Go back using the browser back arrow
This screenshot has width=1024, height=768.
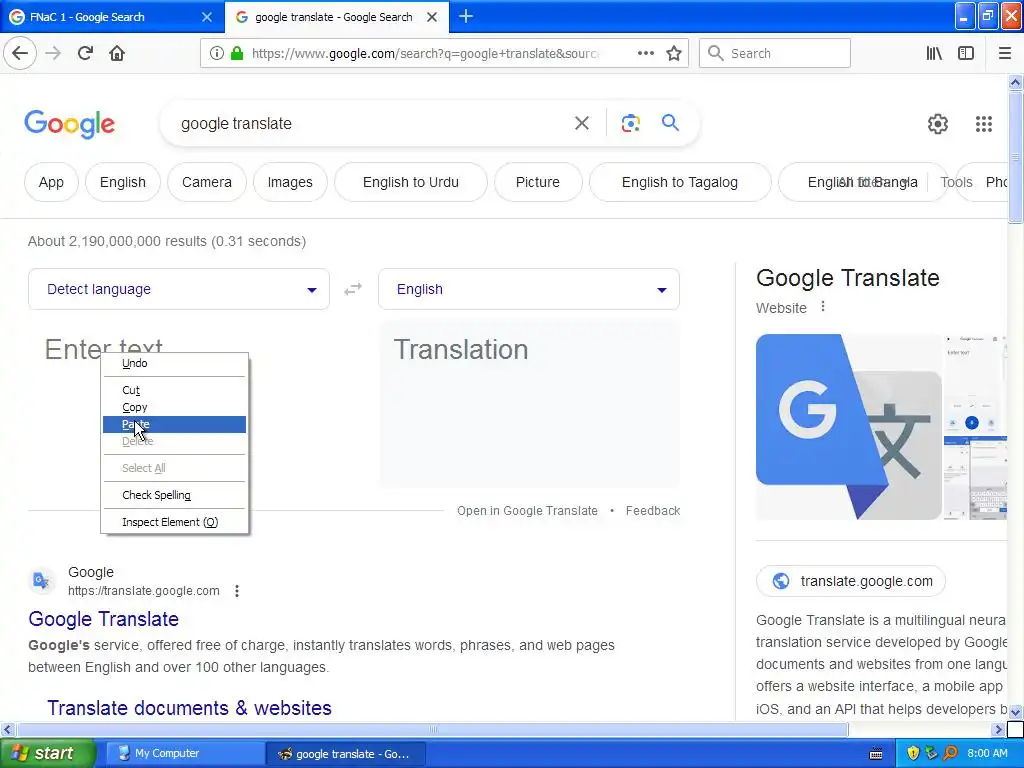click(20, 53)
